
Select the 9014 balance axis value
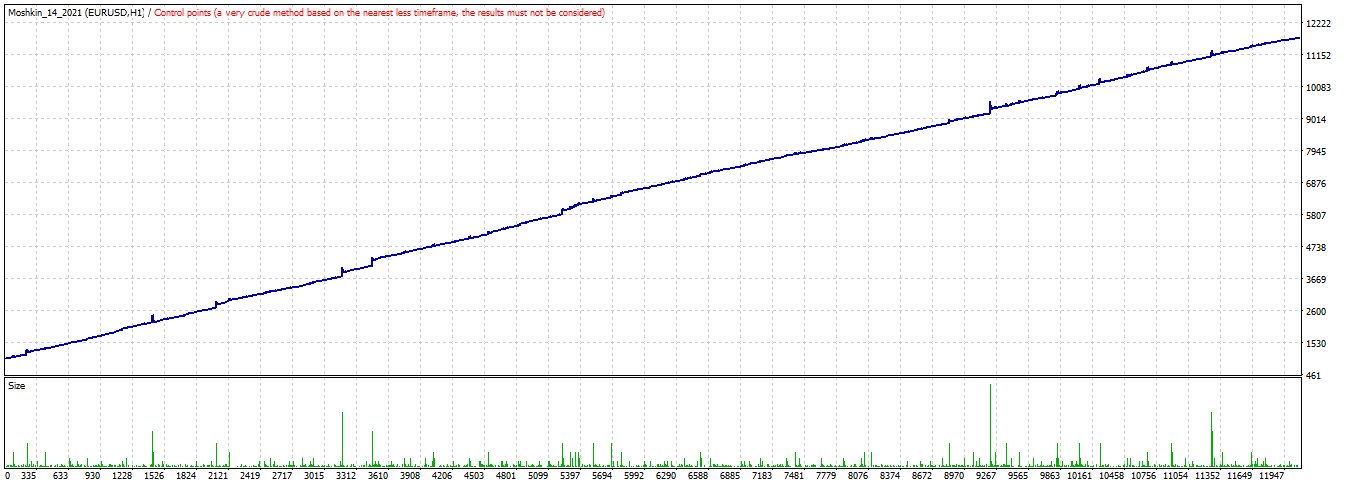pyautogui.click(x=1316, y=120)
